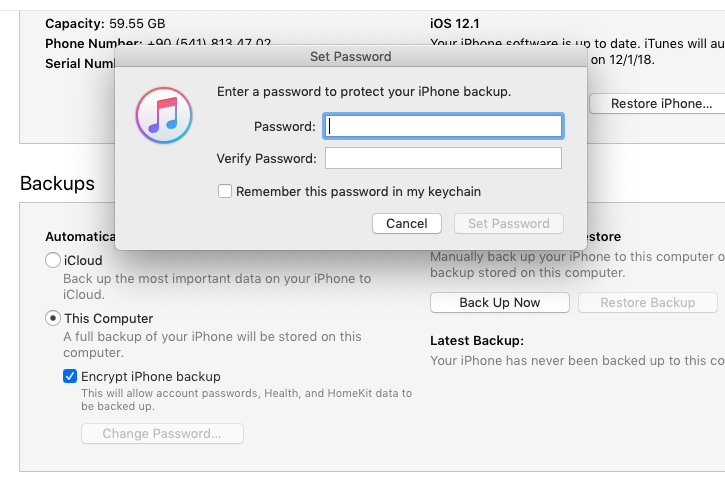Choose the This Computer radio button

(x=53, y=318)
